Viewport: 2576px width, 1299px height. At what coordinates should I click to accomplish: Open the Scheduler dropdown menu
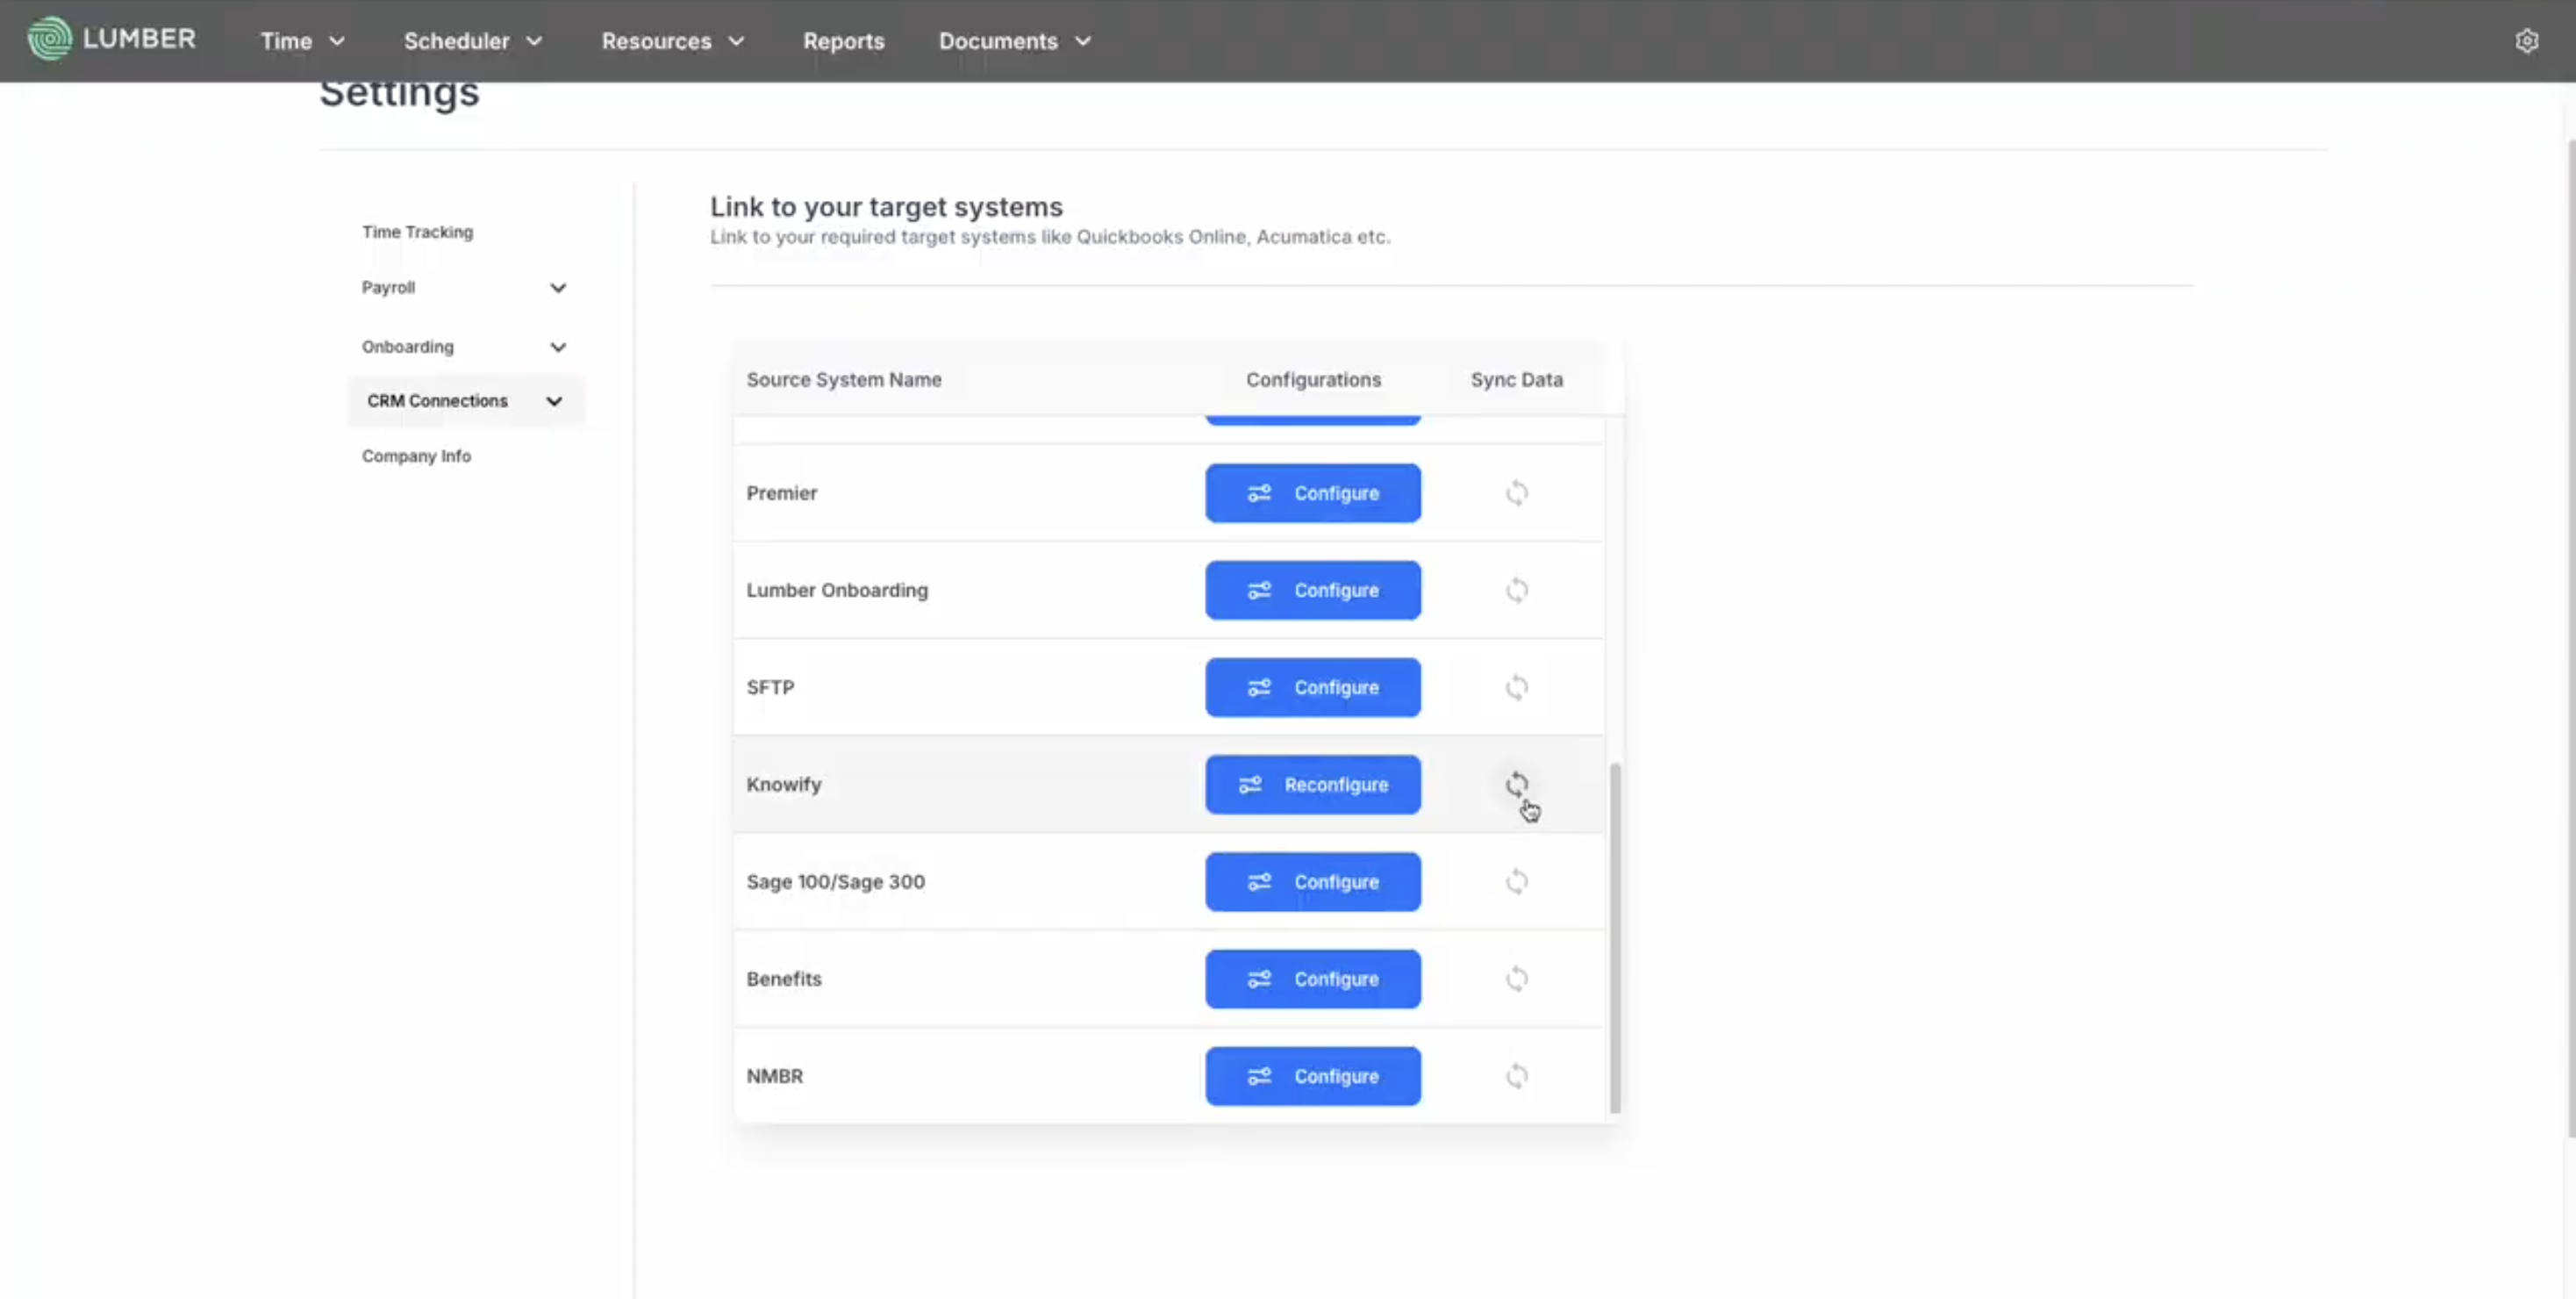click(x=472, y=41)
